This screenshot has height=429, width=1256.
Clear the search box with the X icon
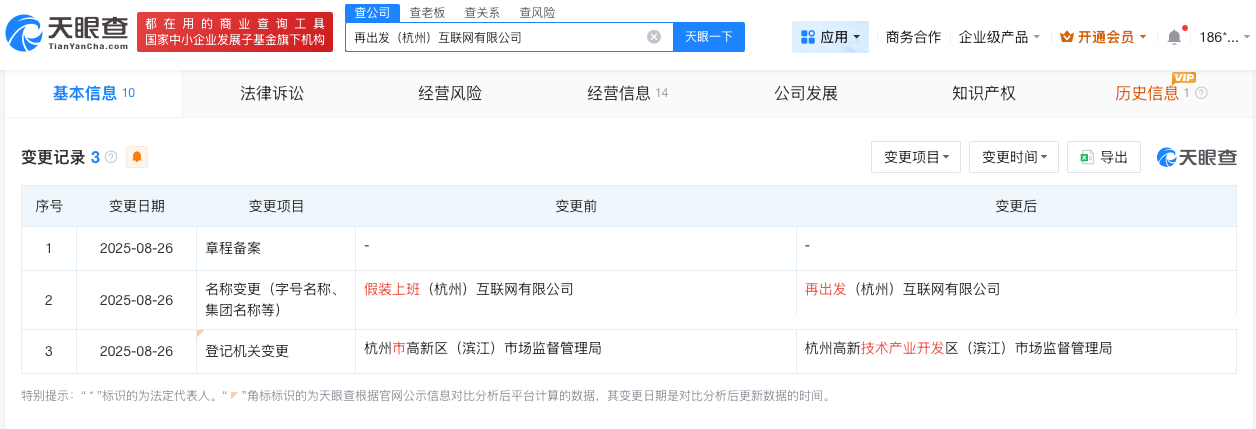654,37
